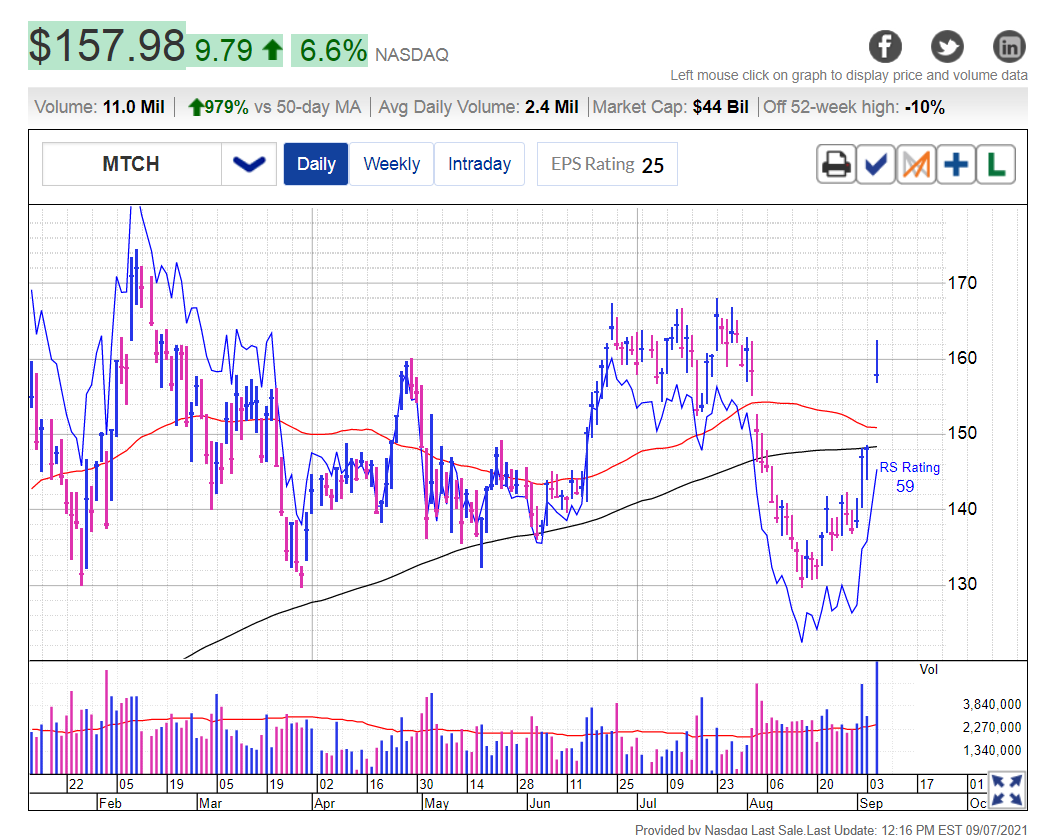Switch to Intraday chart view
The image size is (1060, 835).
pos(479,164)
